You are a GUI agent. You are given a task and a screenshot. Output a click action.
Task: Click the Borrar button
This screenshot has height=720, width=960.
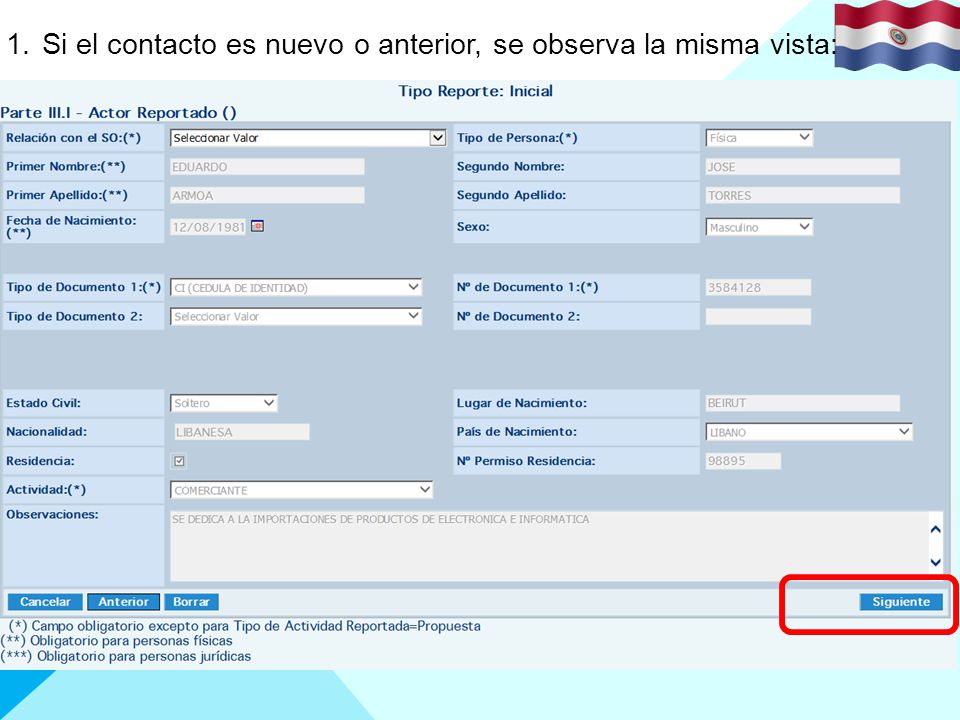[191, 602]
